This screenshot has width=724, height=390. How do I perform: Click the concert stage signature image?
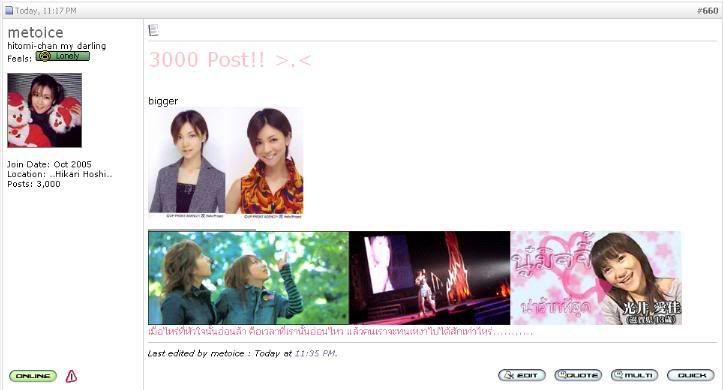coord(430,278)
